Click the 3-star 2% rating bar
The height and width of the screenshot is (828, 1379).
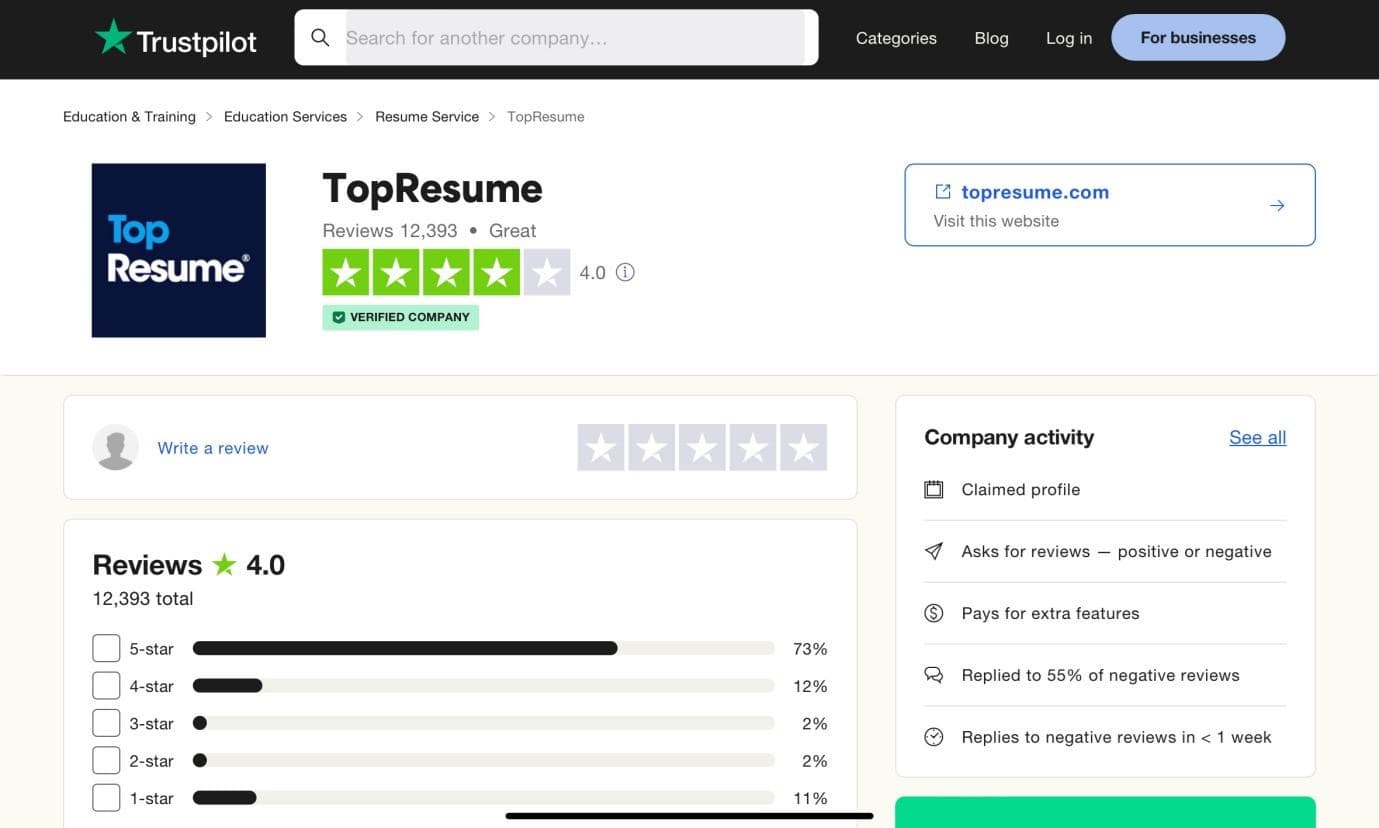tap(484, 723)
